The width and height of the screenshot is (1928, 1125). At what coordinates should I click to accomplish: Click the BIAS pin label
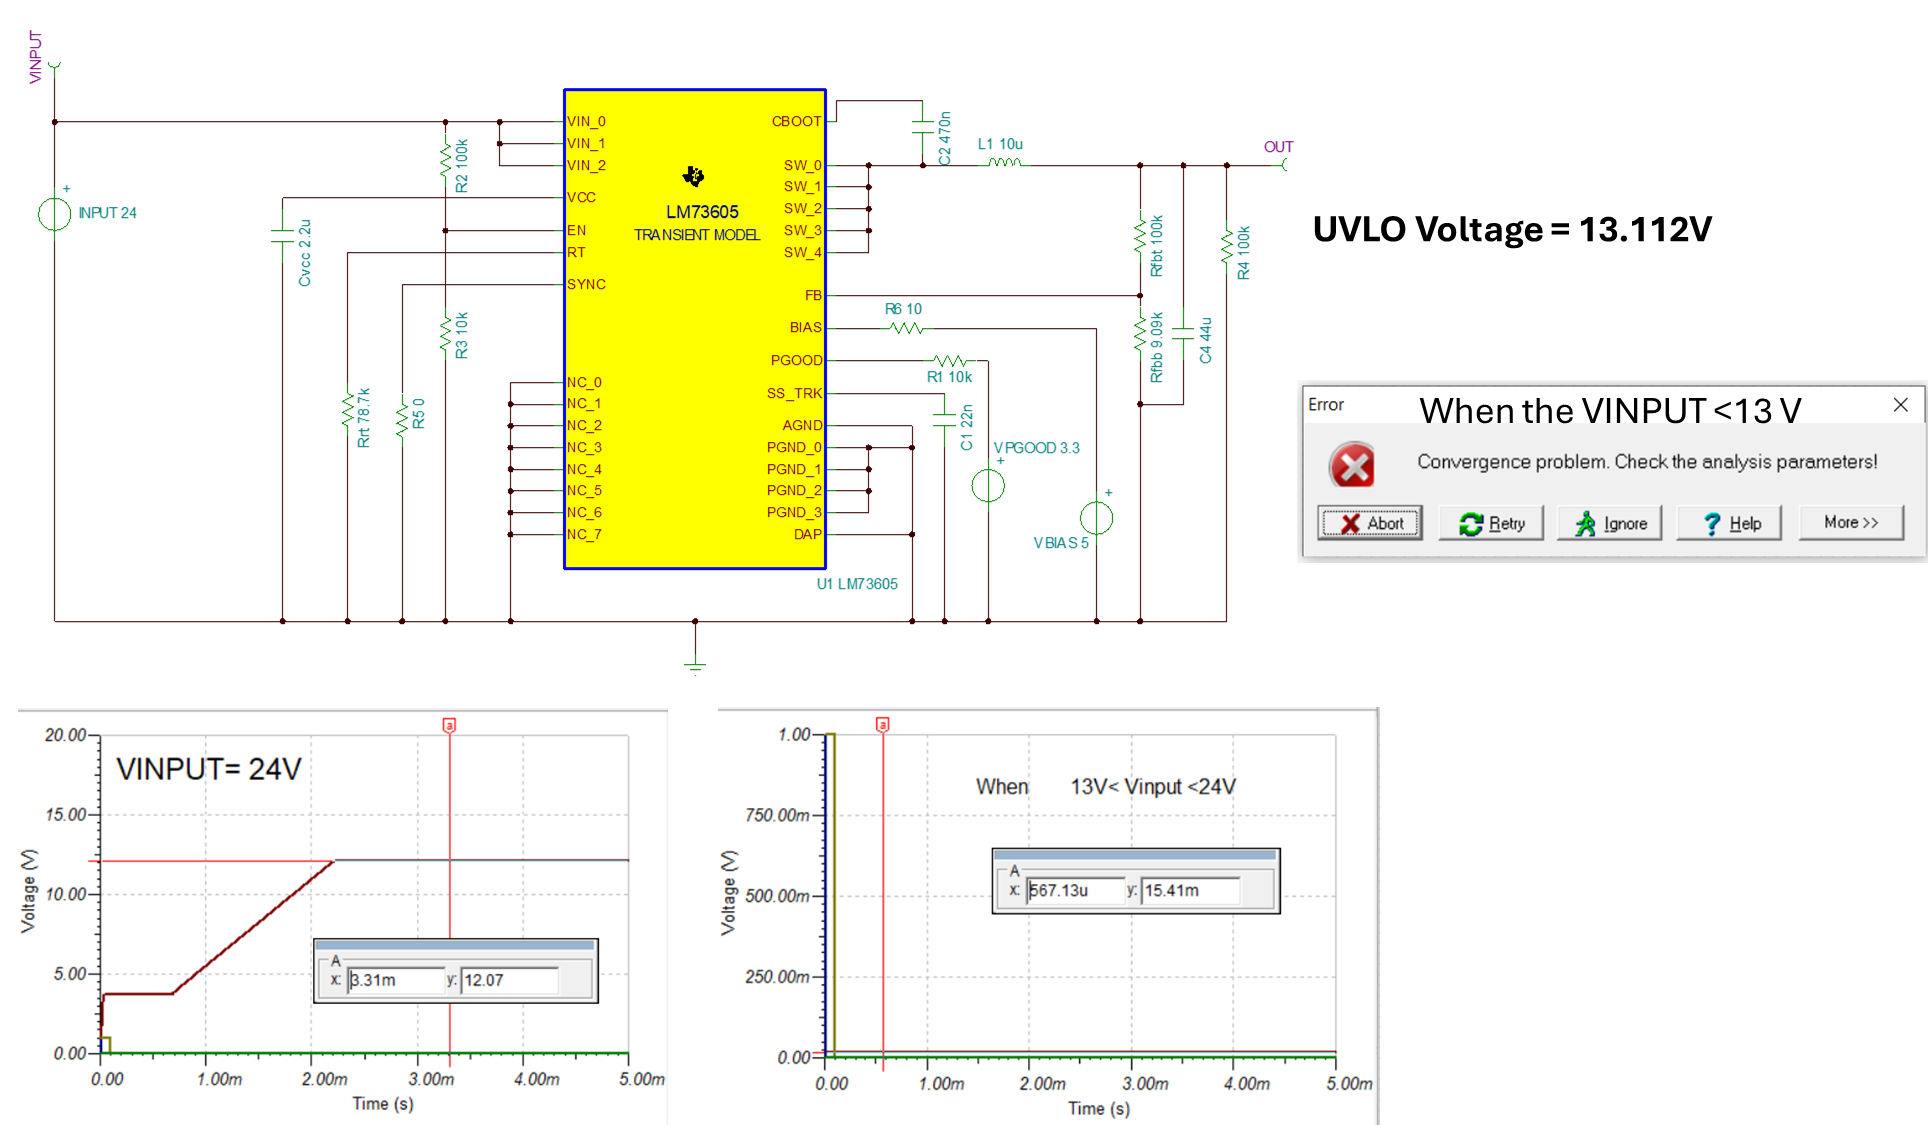(x=805, y=327)
